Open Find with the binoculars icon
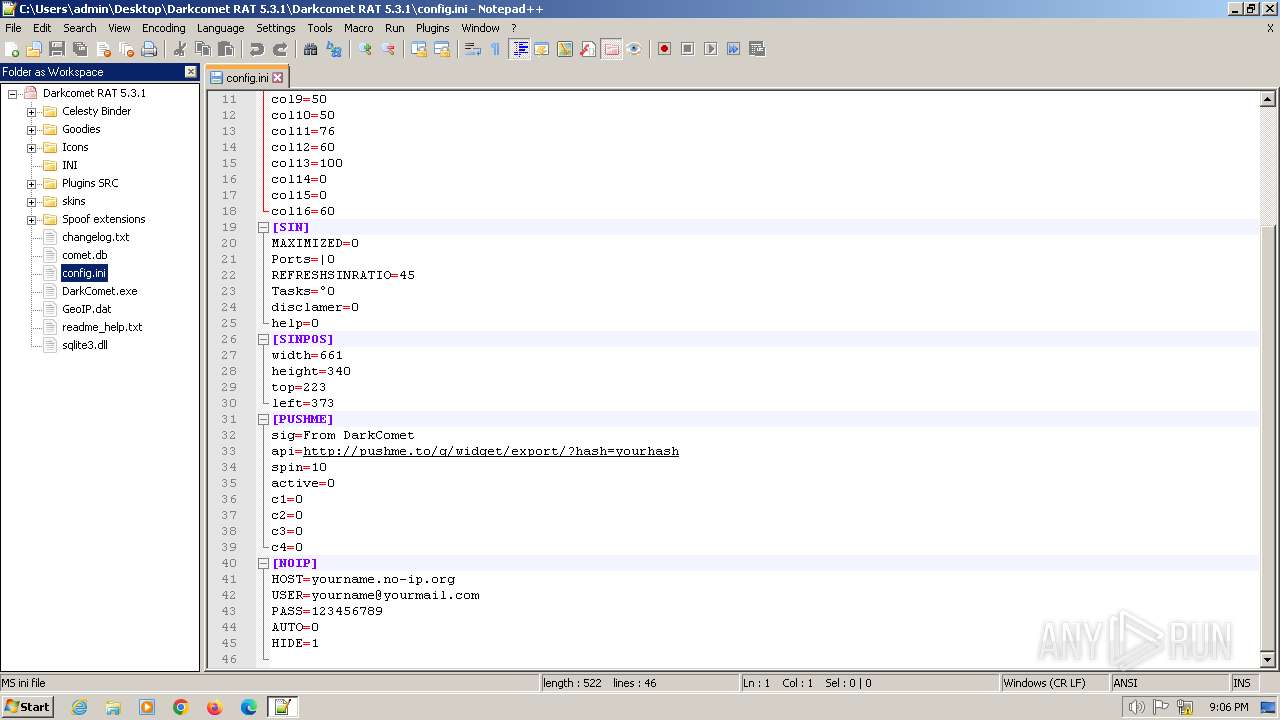This screenshot has width=1280, height=720. [311, 49]
